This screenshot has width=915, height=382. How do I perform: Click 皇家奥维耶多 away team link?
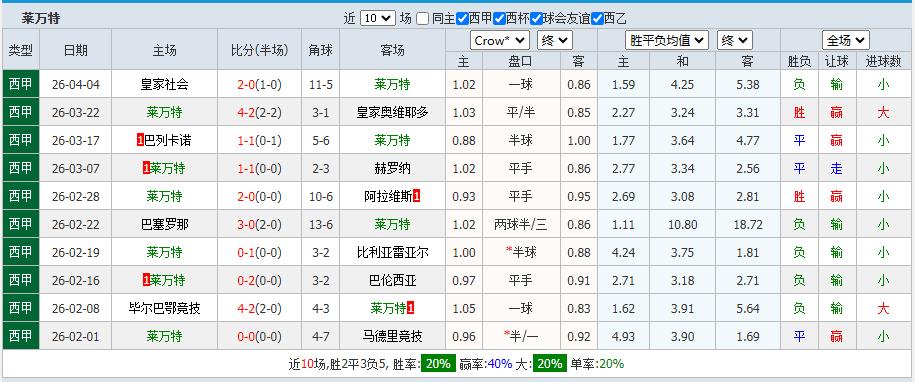pos(392,113)
